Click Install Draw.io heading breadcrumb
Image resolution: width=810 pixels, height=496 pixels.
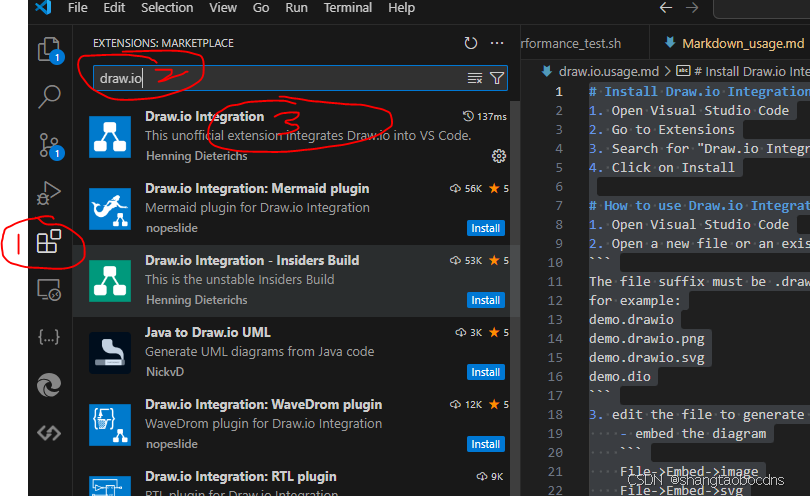click(x=752, y=71)
